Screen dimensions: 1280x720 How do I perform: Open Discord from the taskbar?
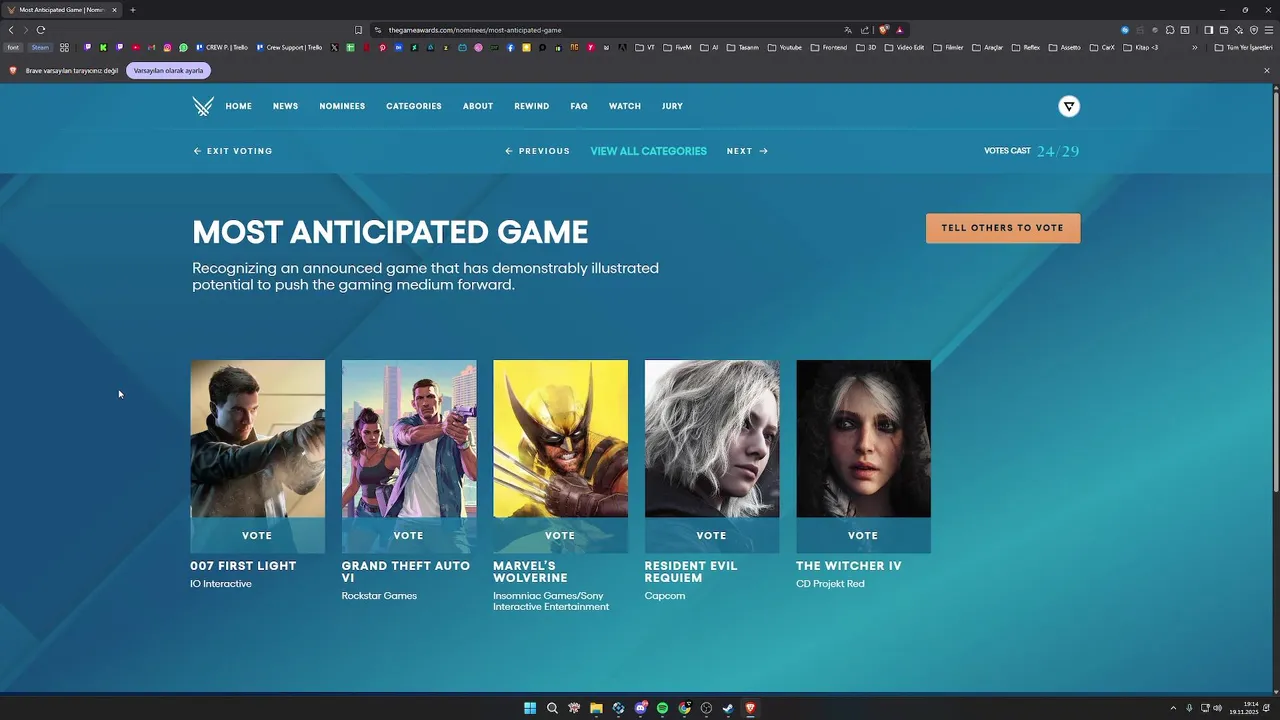(641, 708)
